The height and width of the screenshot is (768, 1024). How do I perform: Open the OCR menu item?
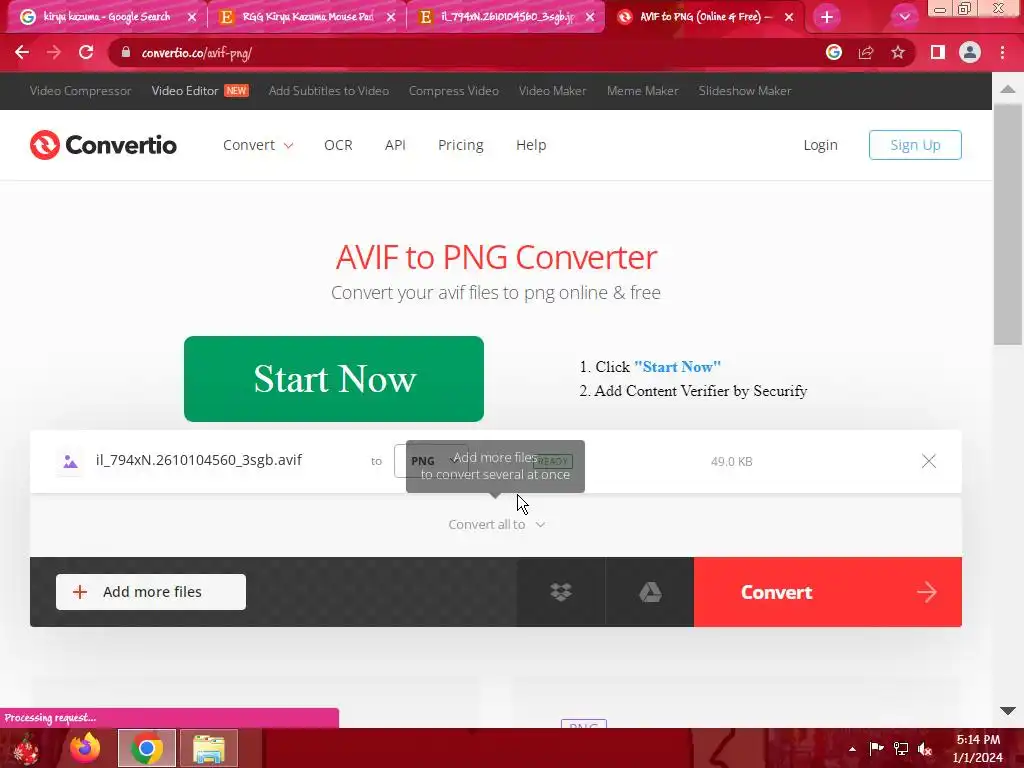coord(338,145)
